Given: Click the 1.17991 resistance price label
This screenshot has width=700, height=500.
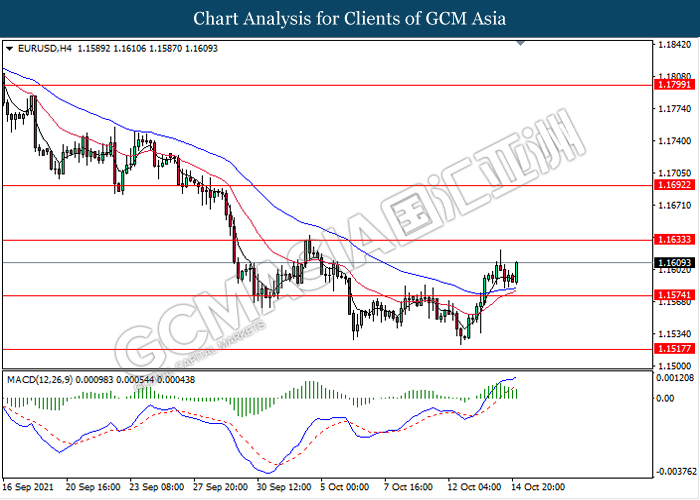Looking at the screenshot, I should (675, 84).
